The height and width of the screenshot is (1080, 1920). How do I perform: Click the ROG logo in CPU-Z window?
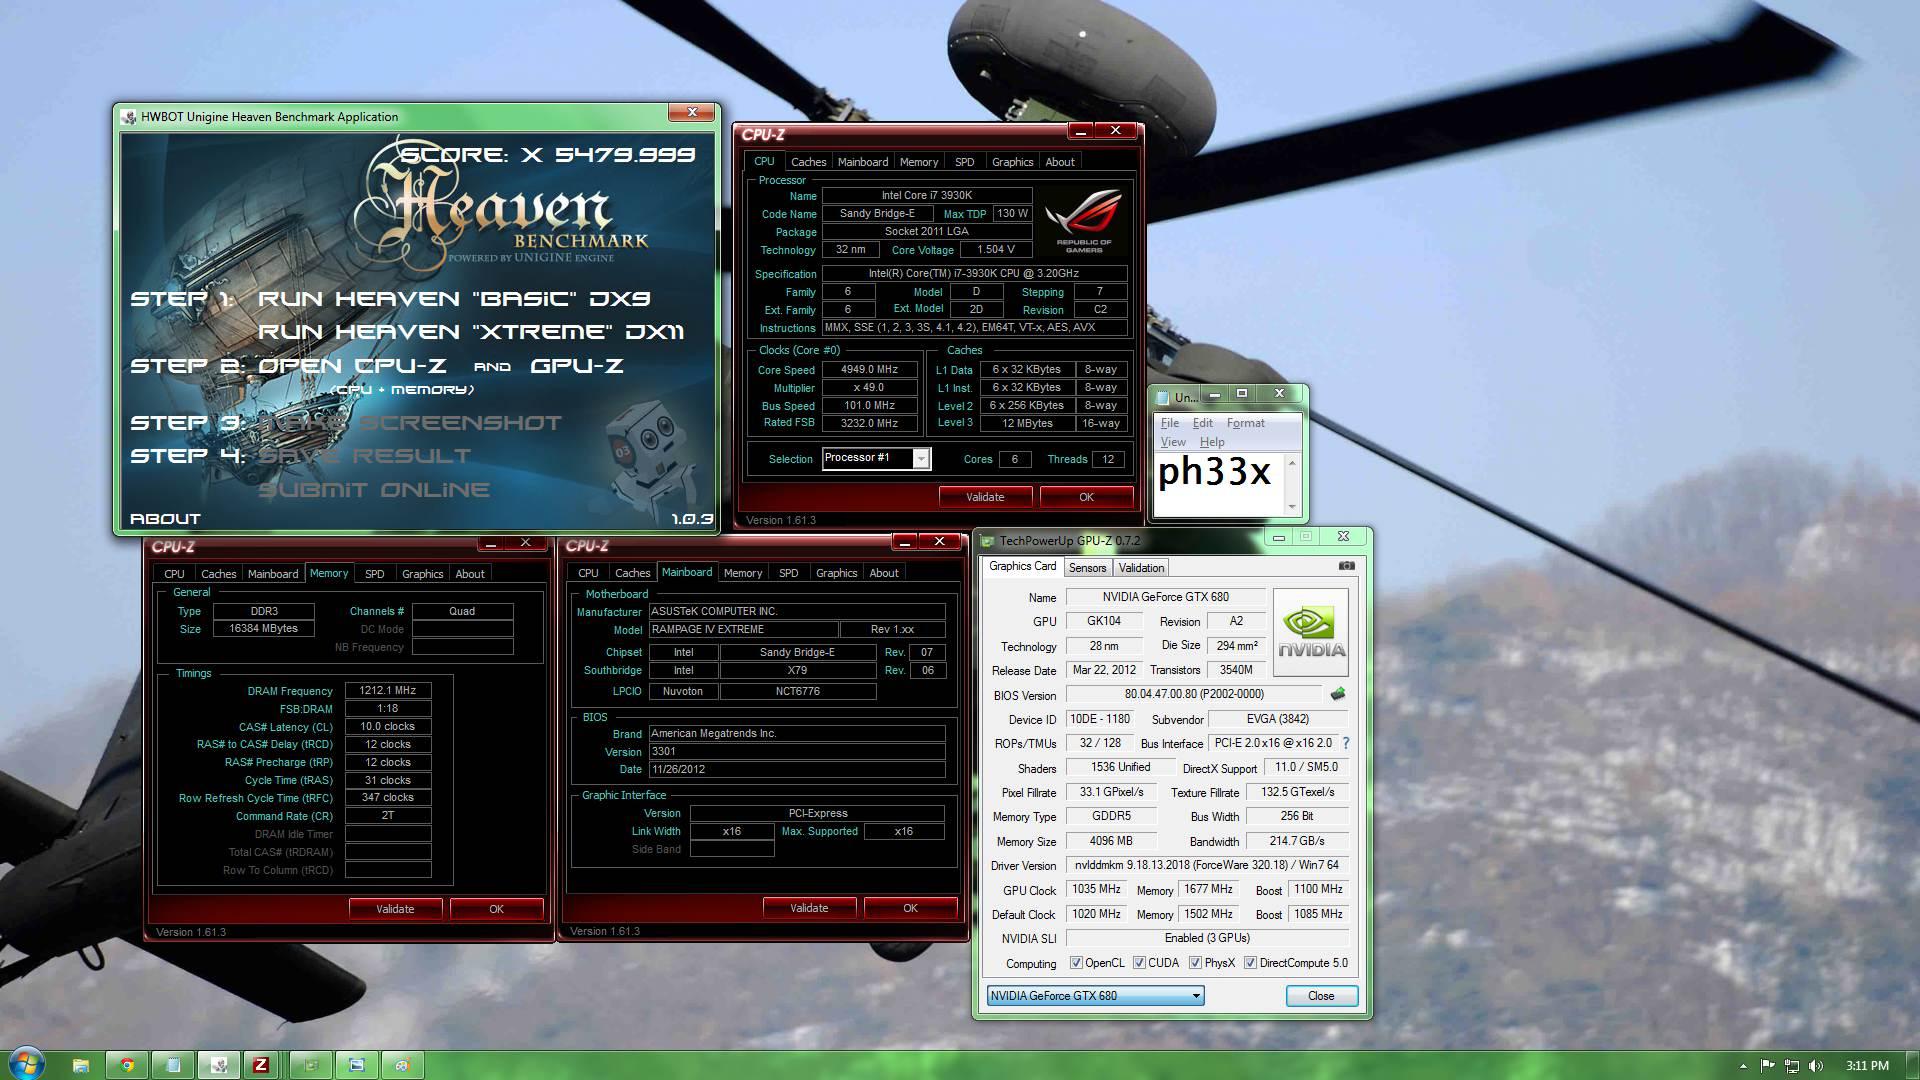[1084, 220]
